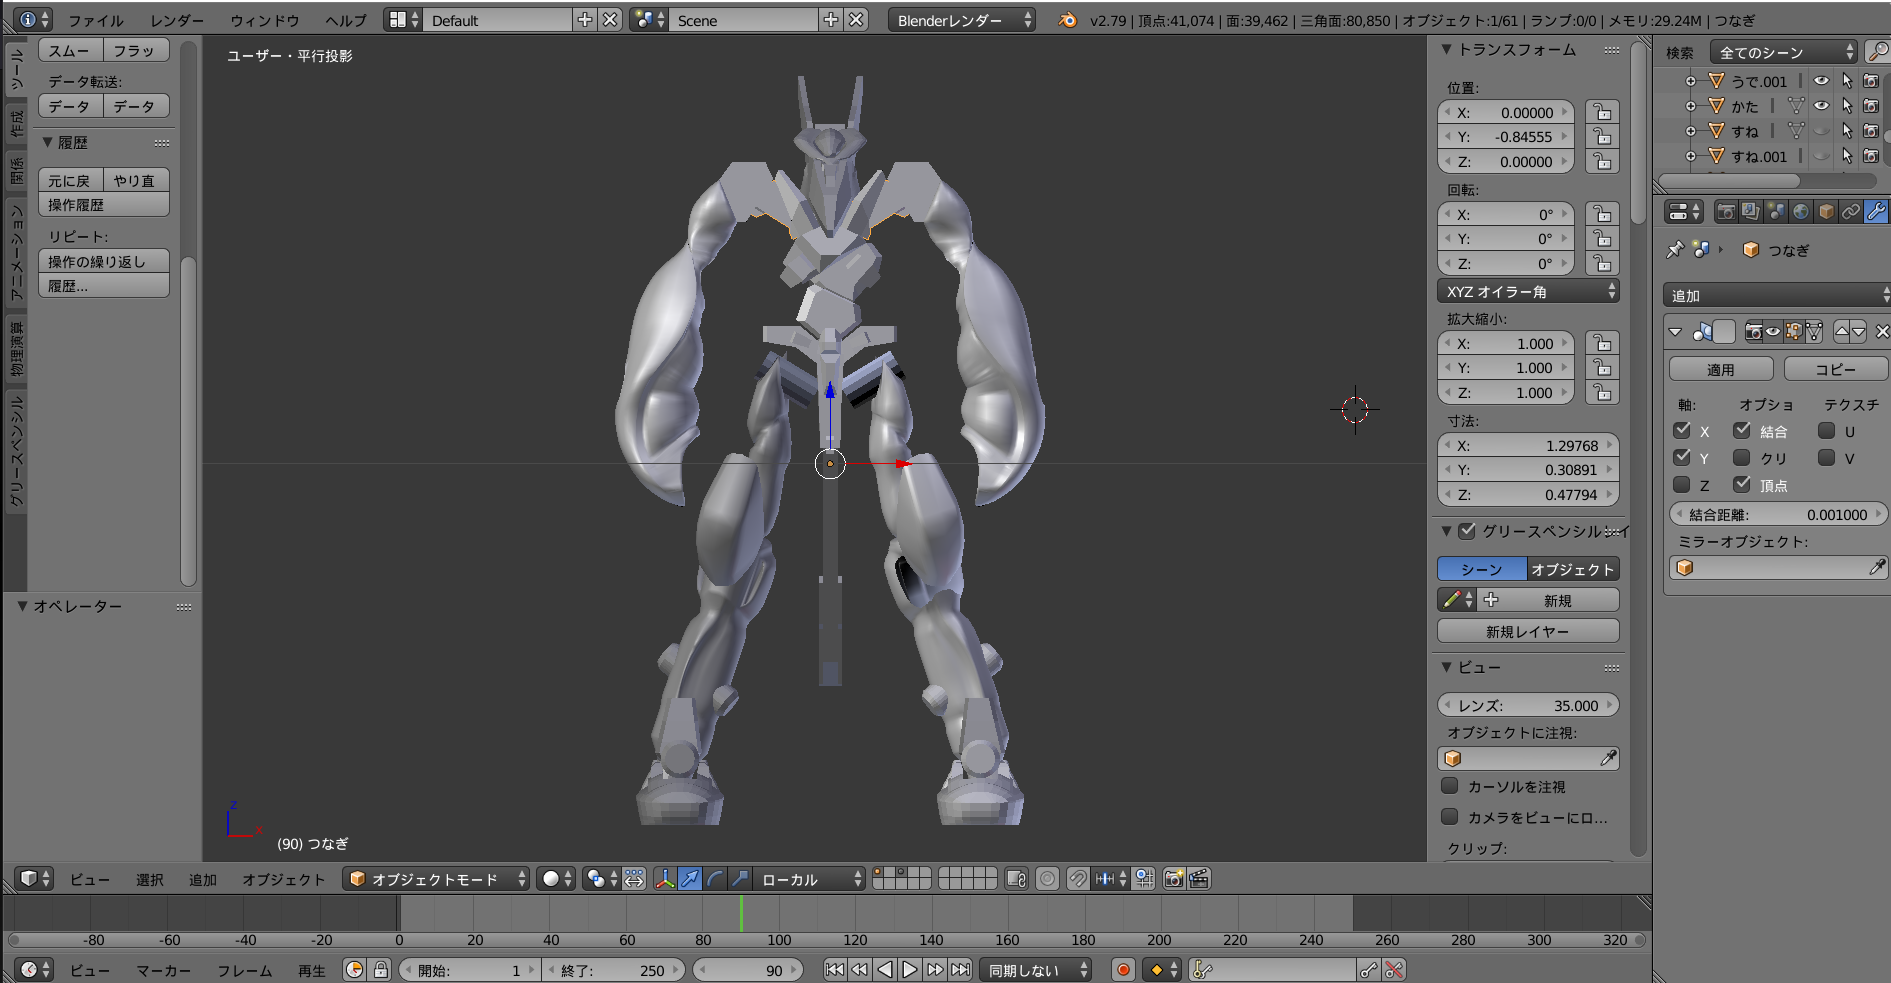Toggle modifier render camera icon

(x=1753, y=332)
